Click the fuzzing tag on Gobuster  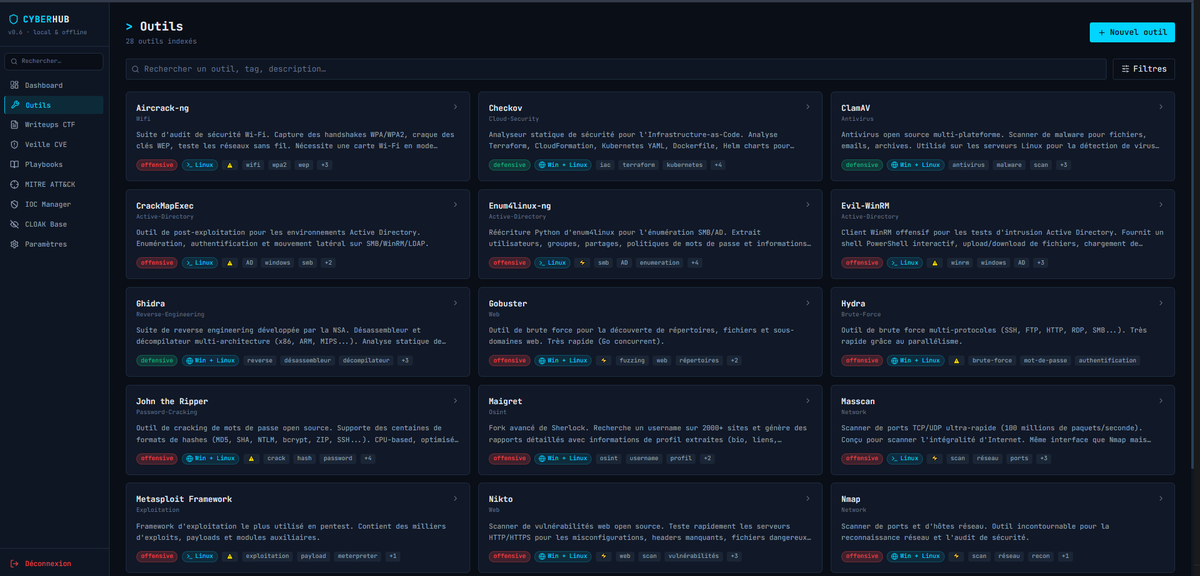(x=632, y=360)
